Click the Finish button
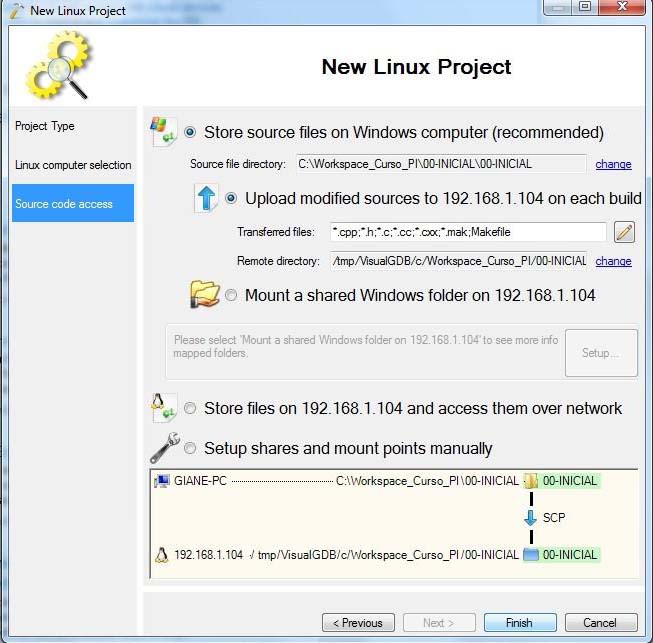653x643 pixels. (520, 623)
